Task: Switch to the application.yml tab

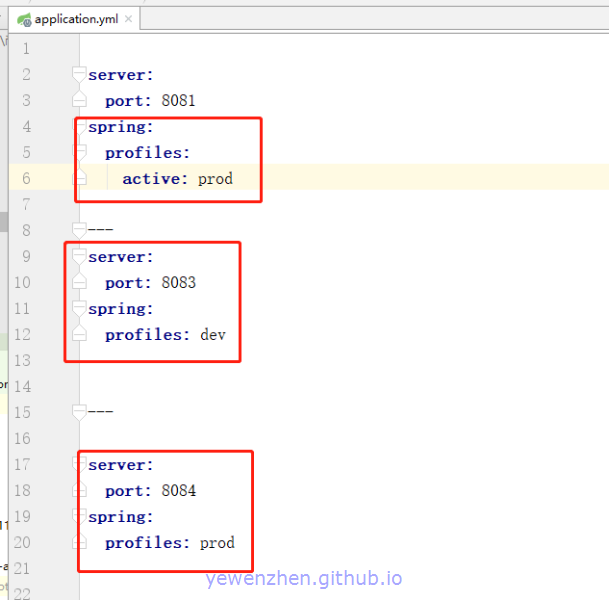Action: (x=76, y=19)
